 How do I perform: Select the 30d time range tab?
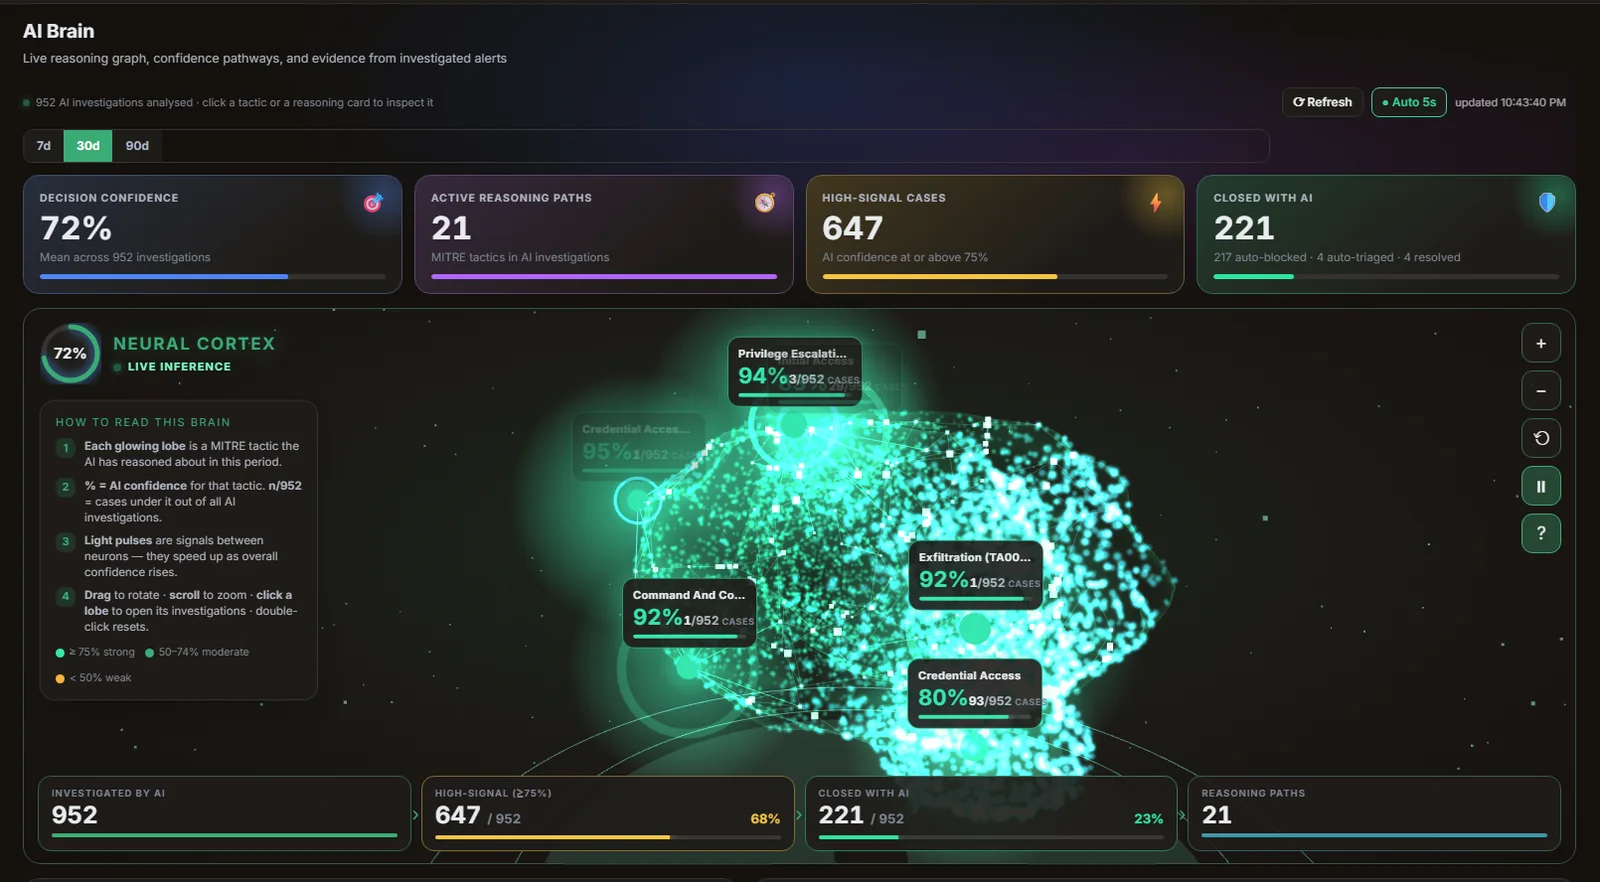pyautogui.click(x=88, y=146)
